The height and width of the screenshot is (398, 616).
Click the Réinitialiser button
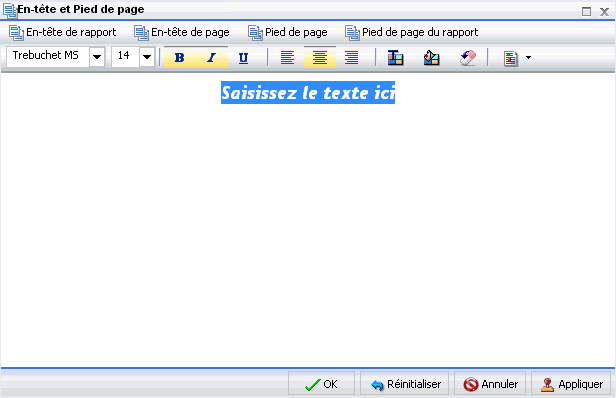(x=405, y=383)
